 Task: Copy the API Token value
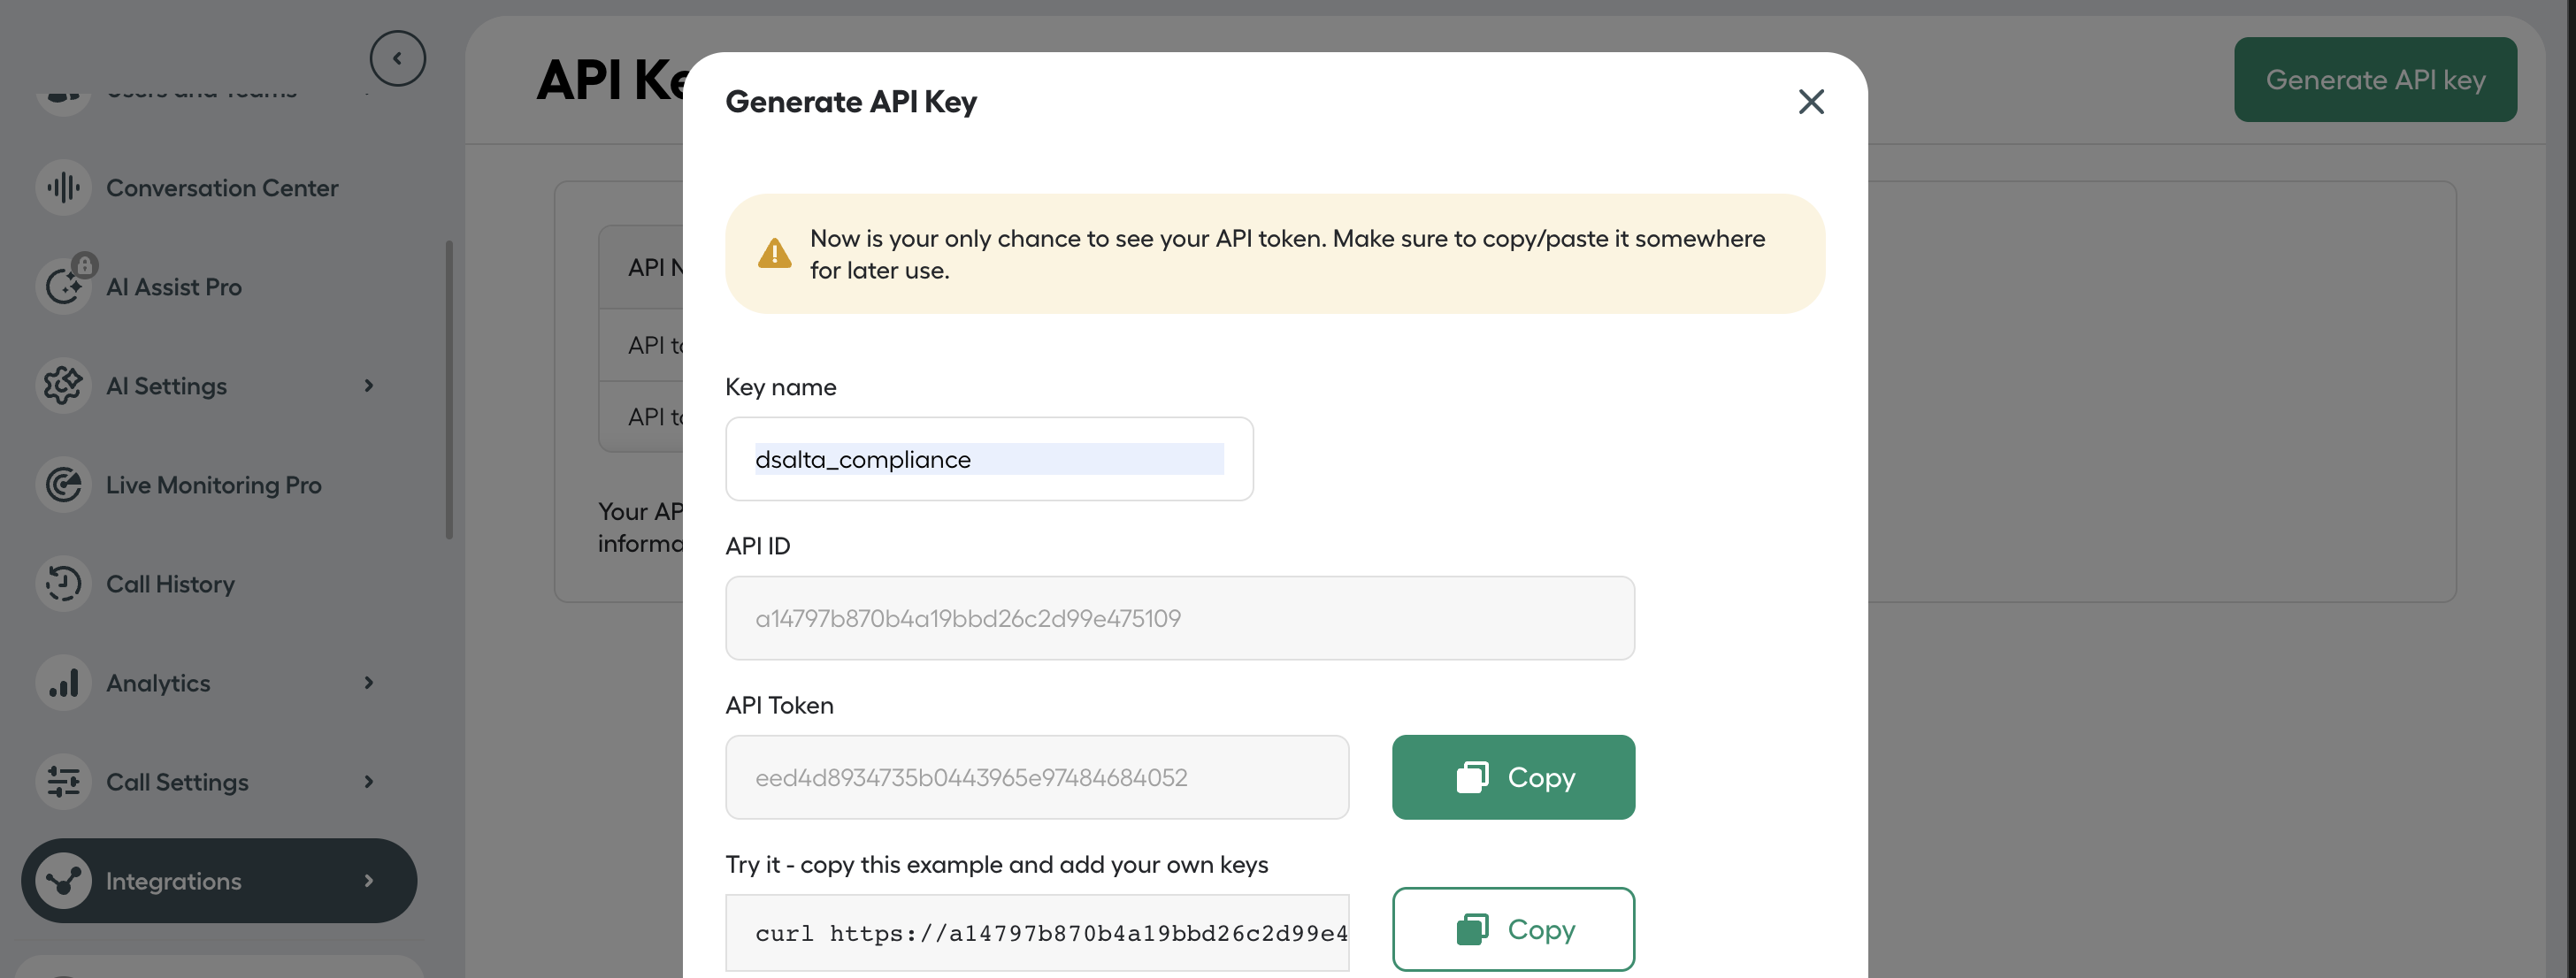tap(1513, 777)
